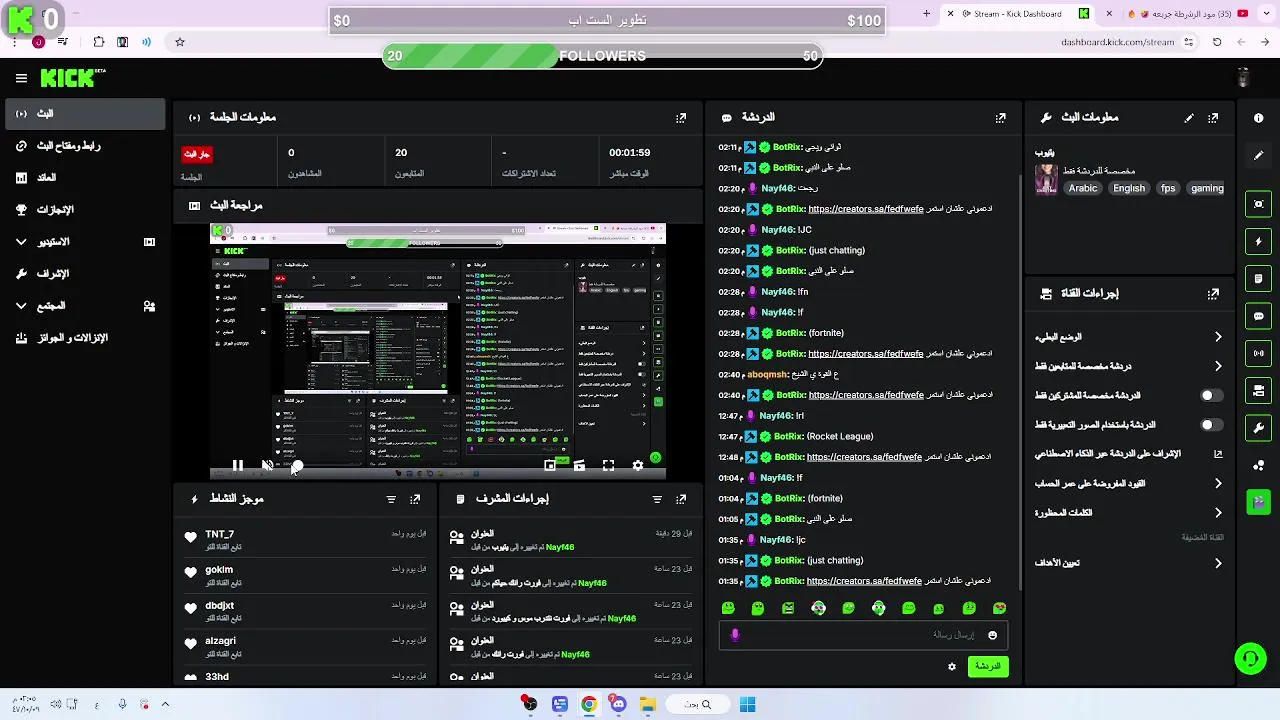The image size is (1280, 720).
Task: Filter the moderator actions panel
Action: pos(657,499)
